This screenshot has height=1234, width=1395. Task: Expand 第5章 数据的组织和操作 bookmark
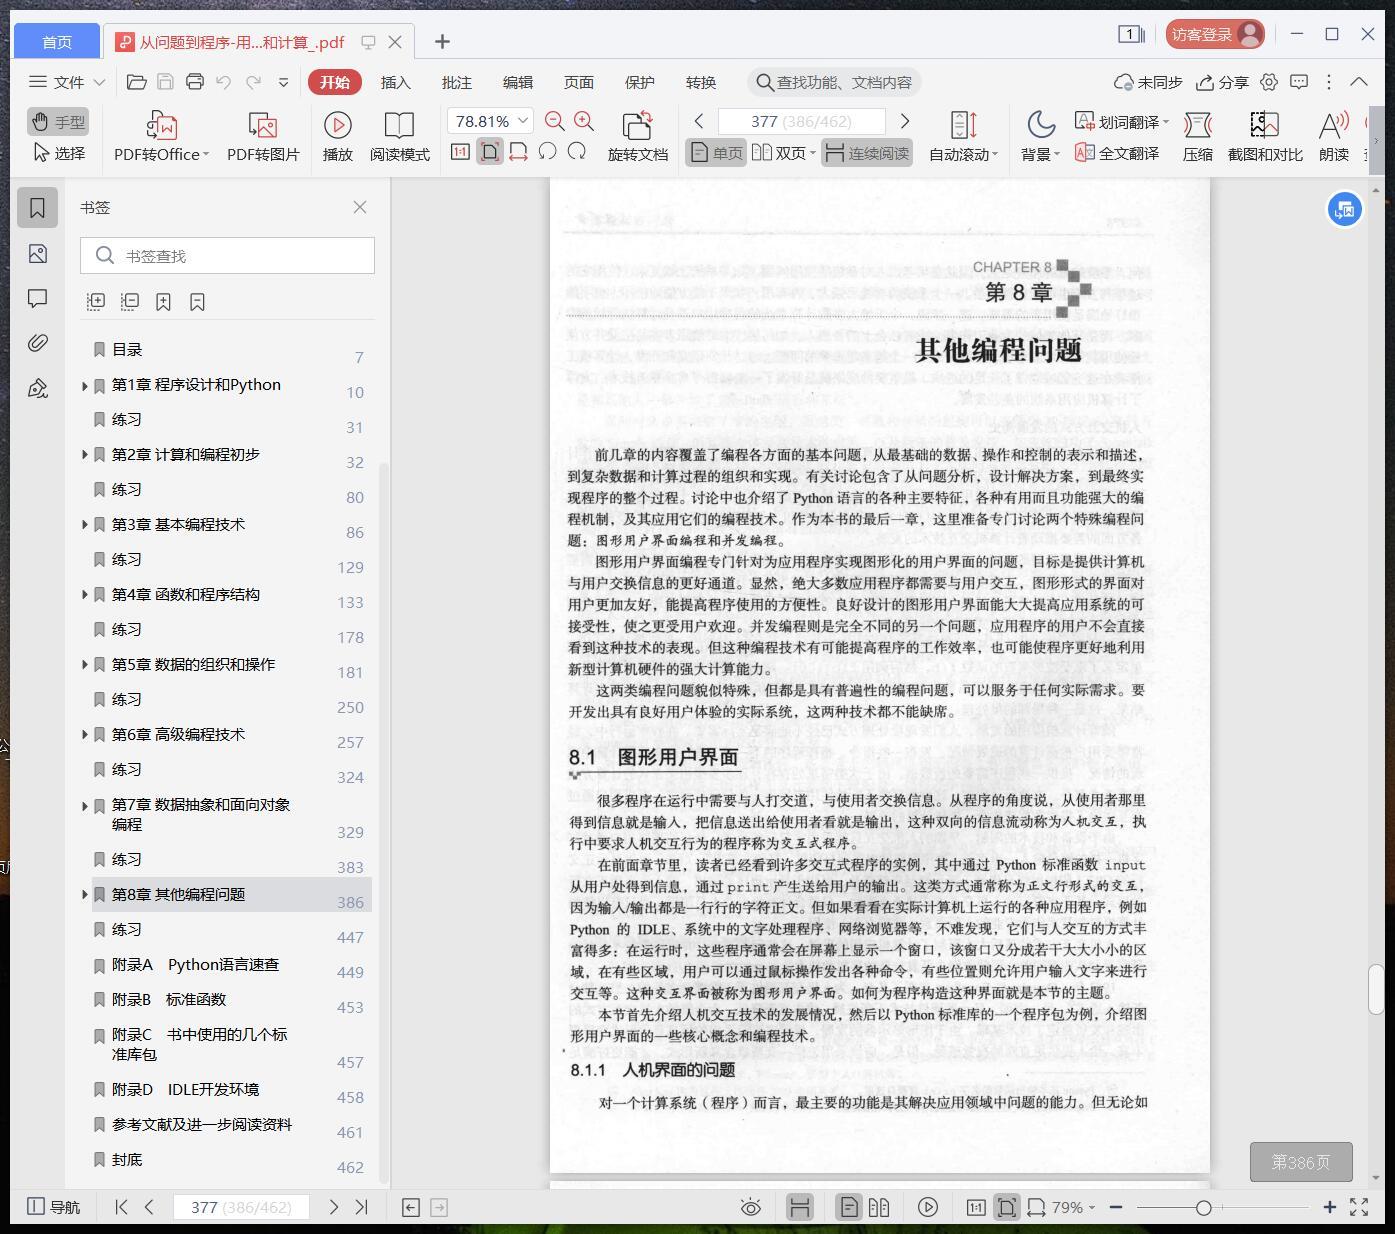coord(84,665)
